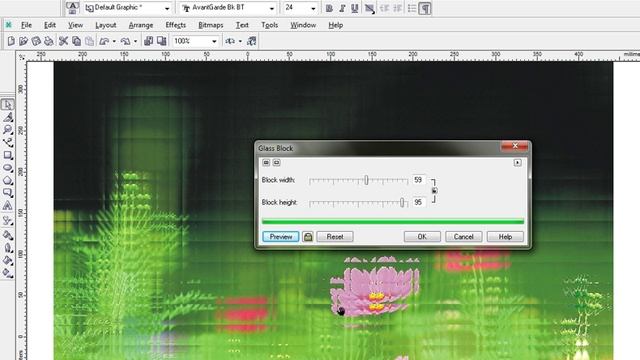Toggle the block width/height lock
The height and width of the screenshot is (360, 640).
(x=435, y=191)
